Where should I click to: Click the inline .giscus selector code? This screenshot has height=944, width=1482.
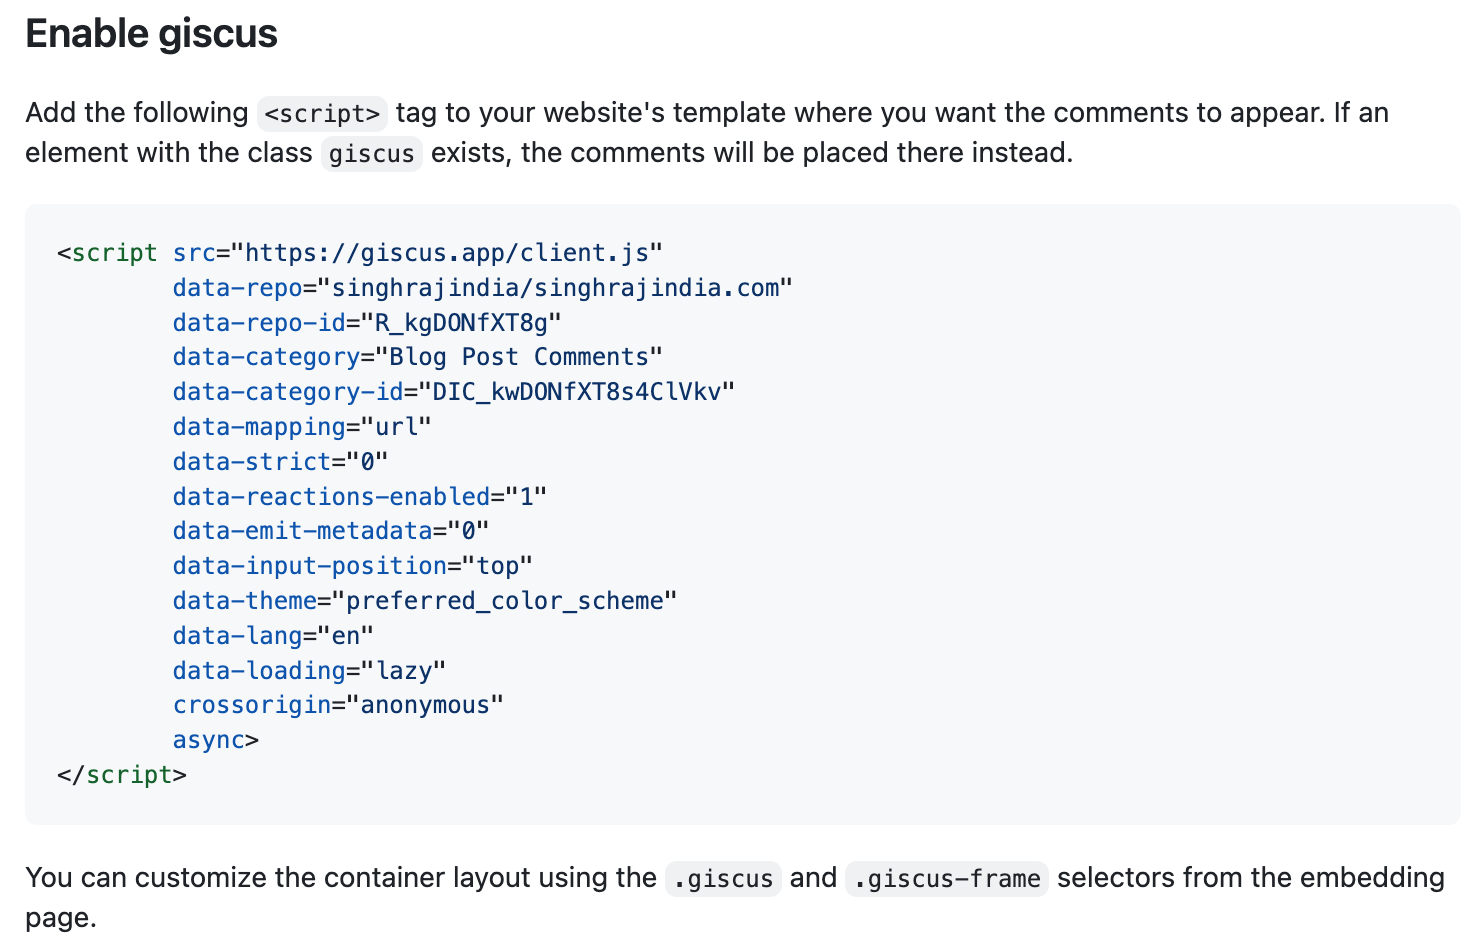tap(723, 879)
